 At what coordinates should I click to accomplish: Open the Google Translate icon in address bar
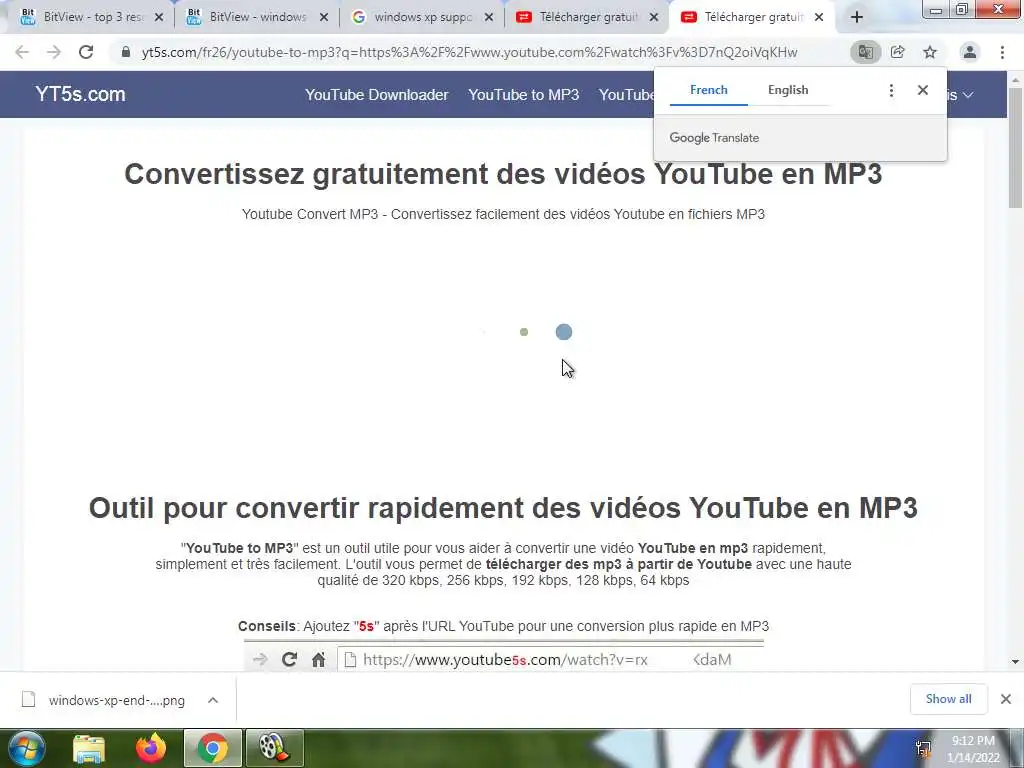pos(865,52)
